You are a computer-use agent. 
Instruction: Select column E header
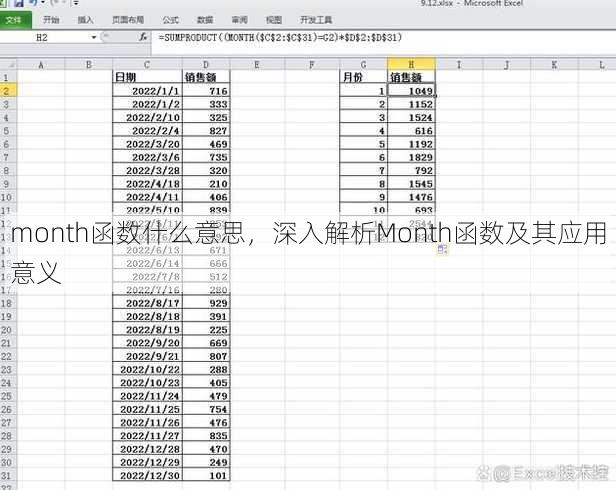[x=257, y=64]
